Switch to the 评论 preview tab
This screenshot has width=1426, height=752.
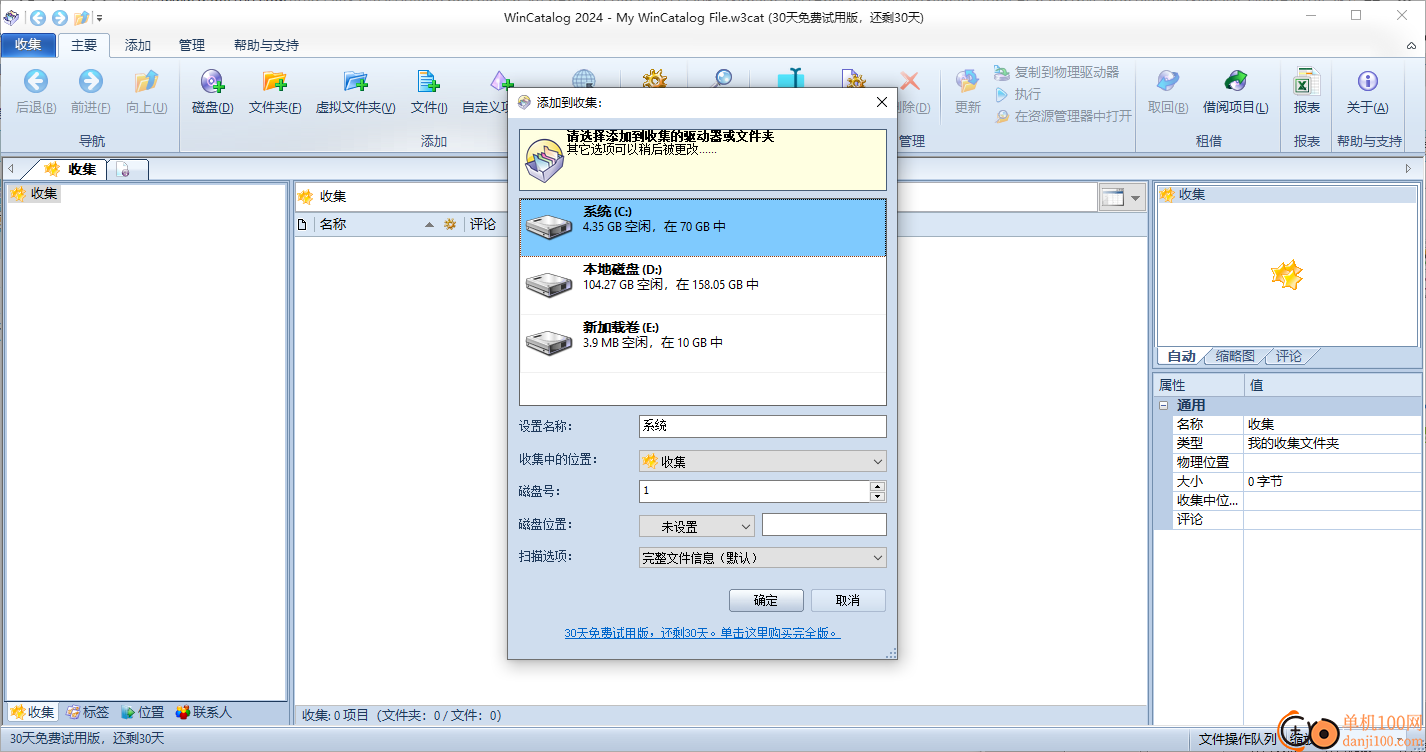(x=1289, y=356)
